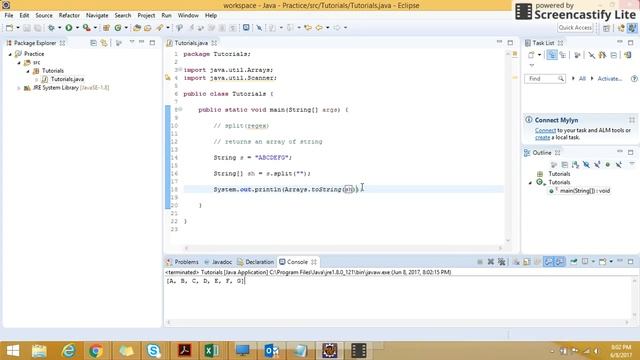
Task: Click the Sort icon in Outline toolbar
Action: pos(575,164)
